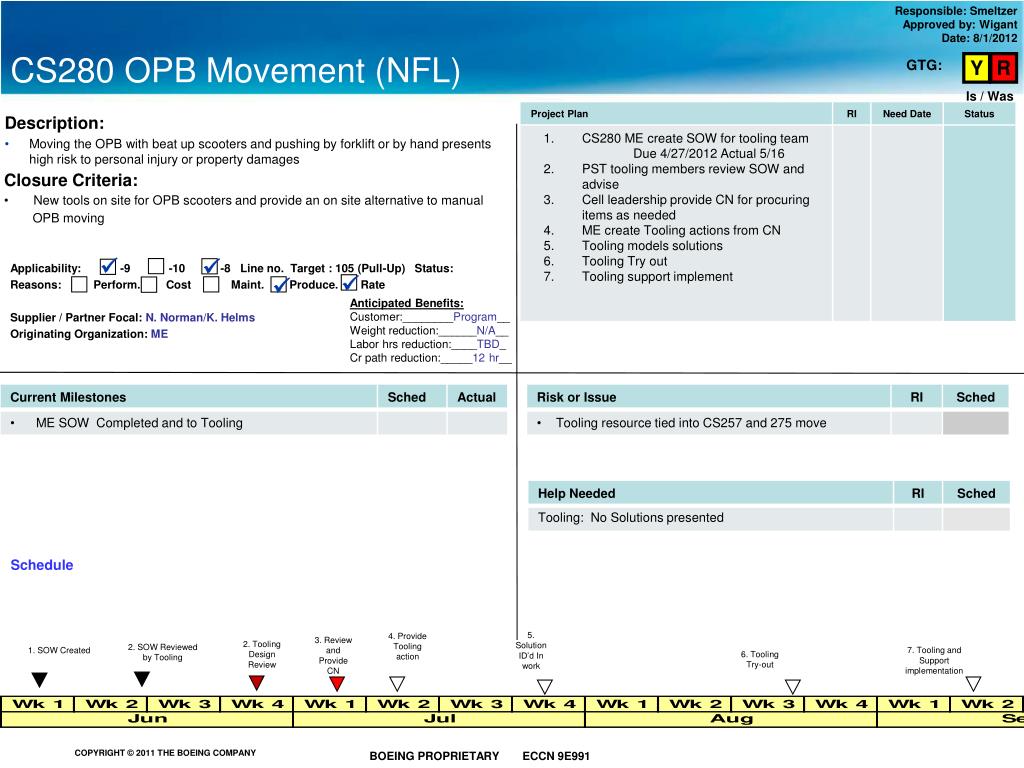Toggle the -8 applicability checkbox
The image size is (1024, 768).
pyautogui.click(x=210, y=266)
